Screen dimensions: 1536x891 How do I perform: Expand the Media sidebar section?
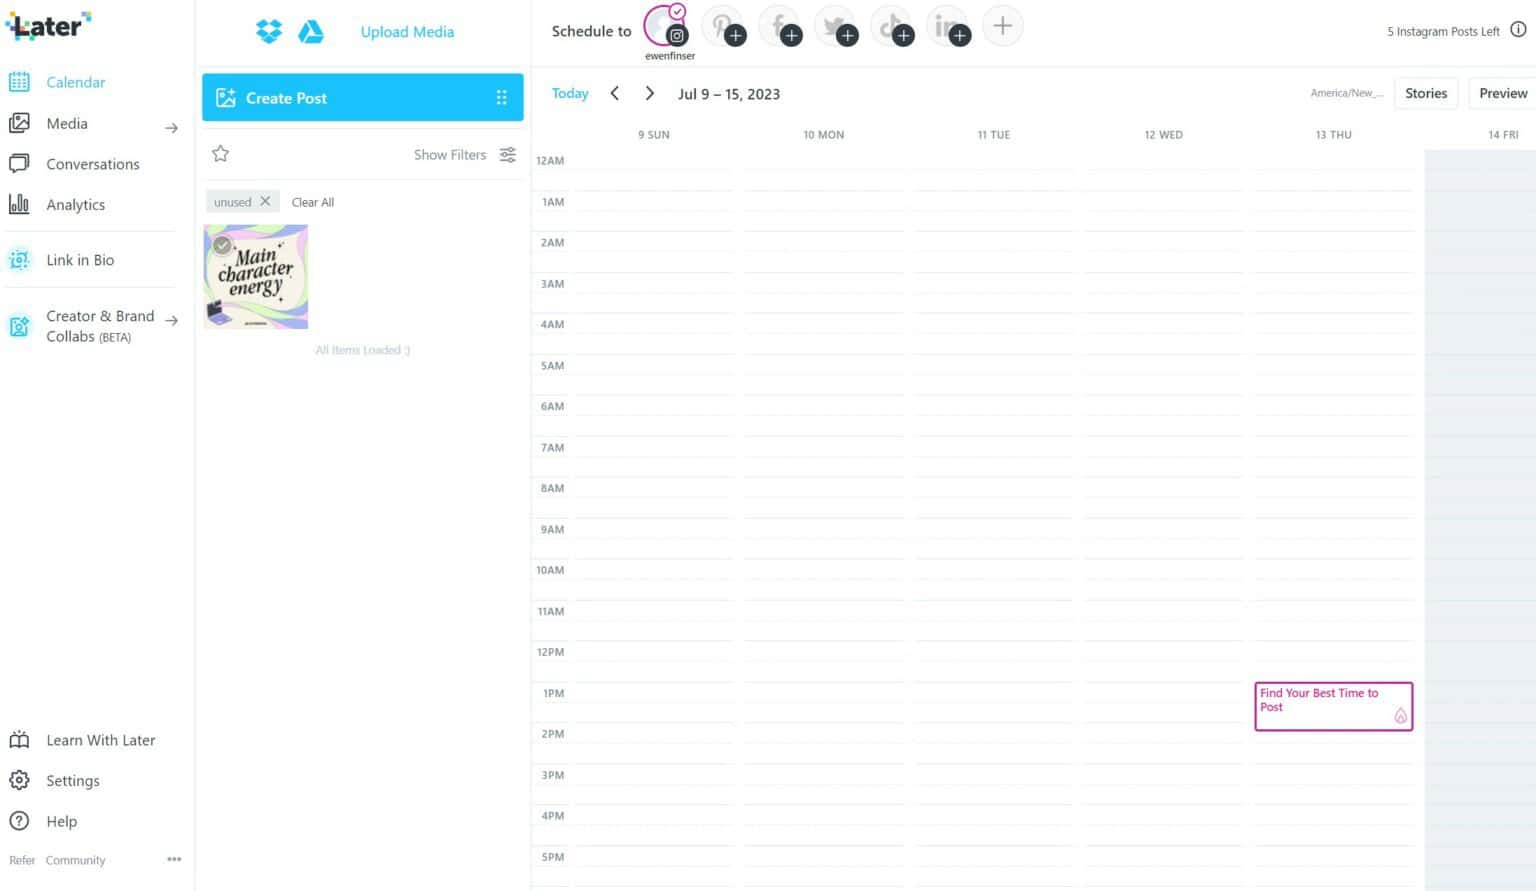(x=171, y=128)
